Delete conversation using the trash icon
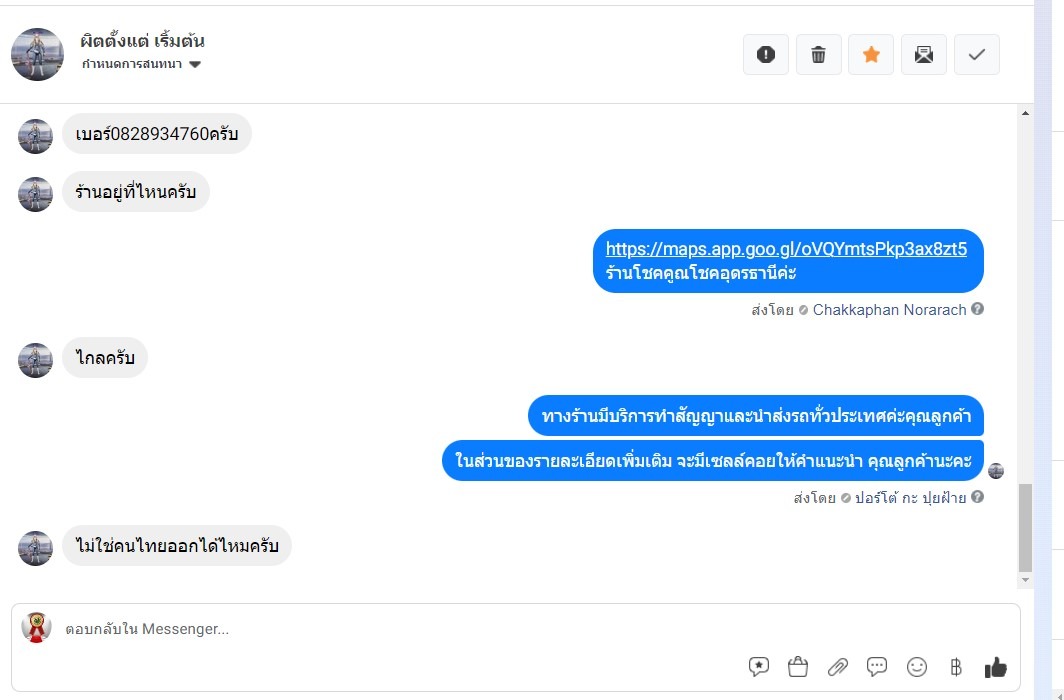1064x700 pixels. [818, 54]
